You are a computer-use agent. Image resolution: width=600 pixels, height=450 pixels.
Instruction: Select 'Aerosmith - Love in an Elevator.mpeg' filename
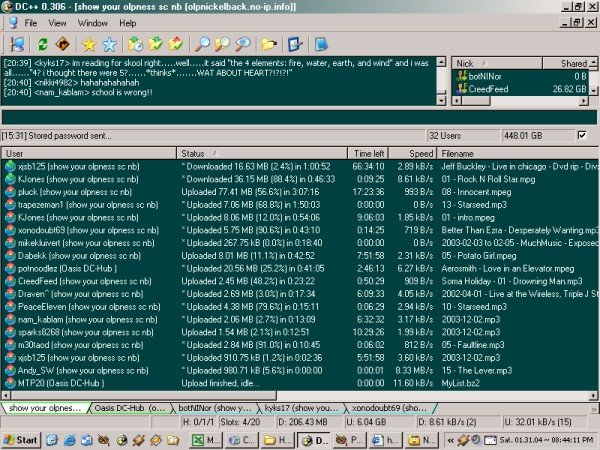pyautogui.click(x=507, y=269)
